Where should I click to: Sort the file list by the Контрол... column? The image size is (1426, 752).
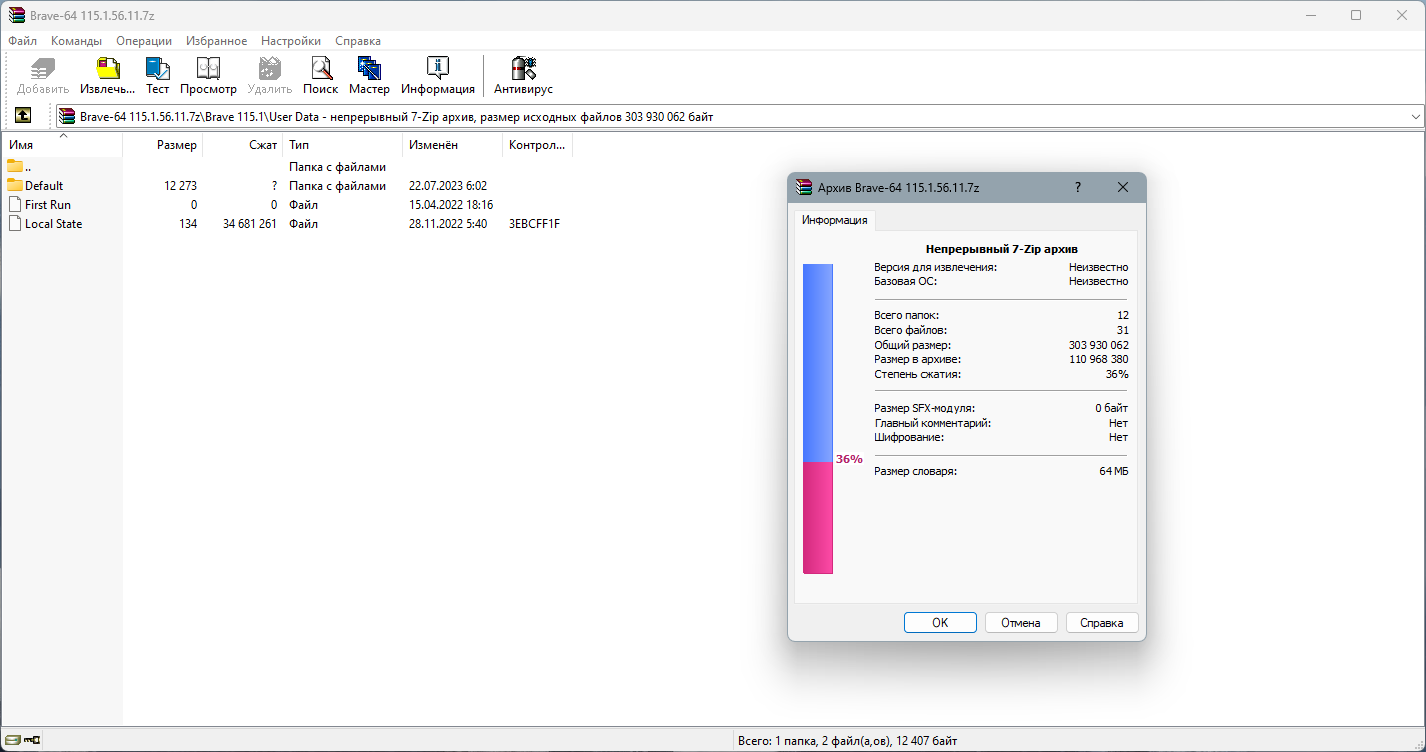(x=538, y=145)
